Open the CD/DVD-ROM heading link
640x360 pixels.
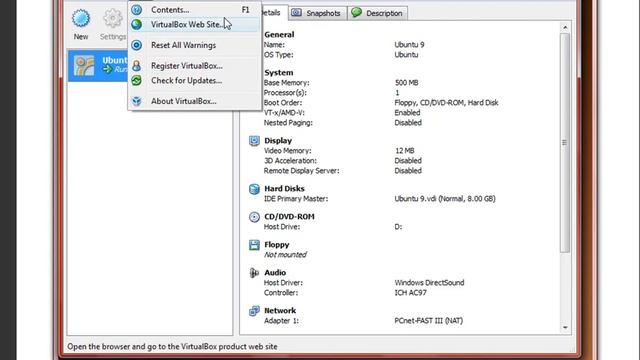289,217
